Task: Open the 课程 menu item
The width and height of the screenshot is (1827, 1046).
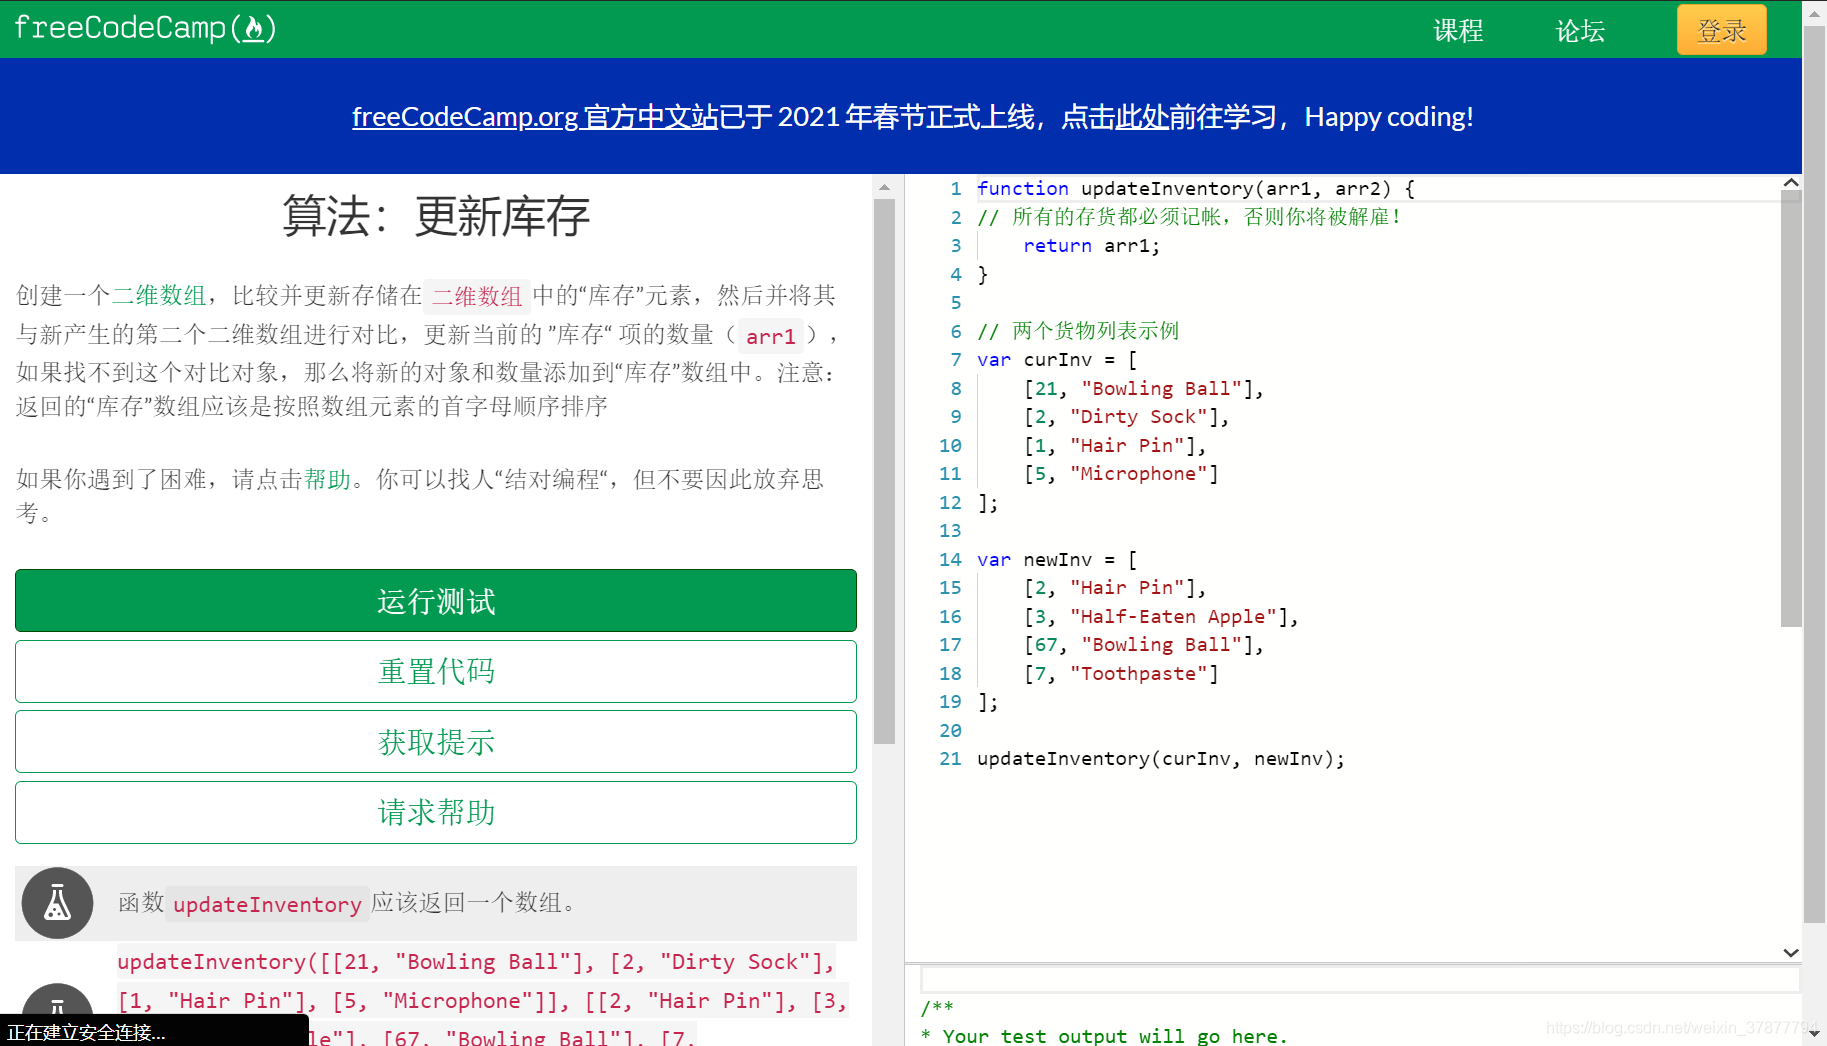Action: 1458,31
